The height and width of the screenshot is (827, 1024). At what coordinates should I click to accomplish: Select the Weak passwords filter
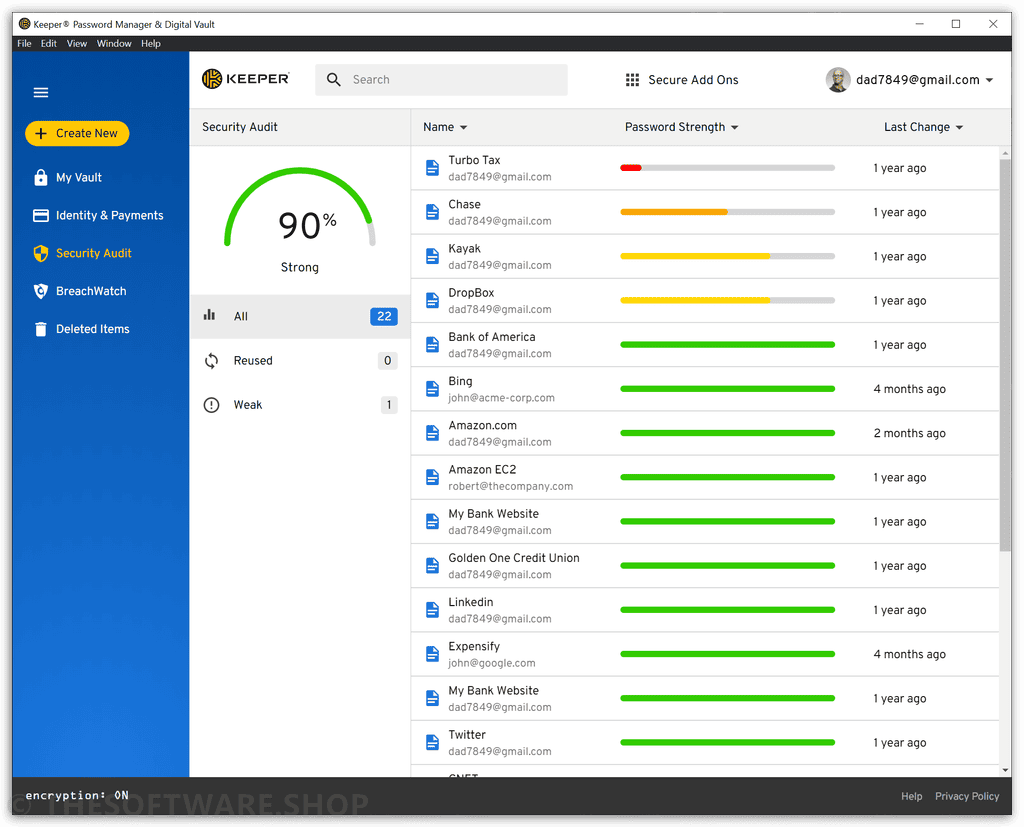click(300, 405)
